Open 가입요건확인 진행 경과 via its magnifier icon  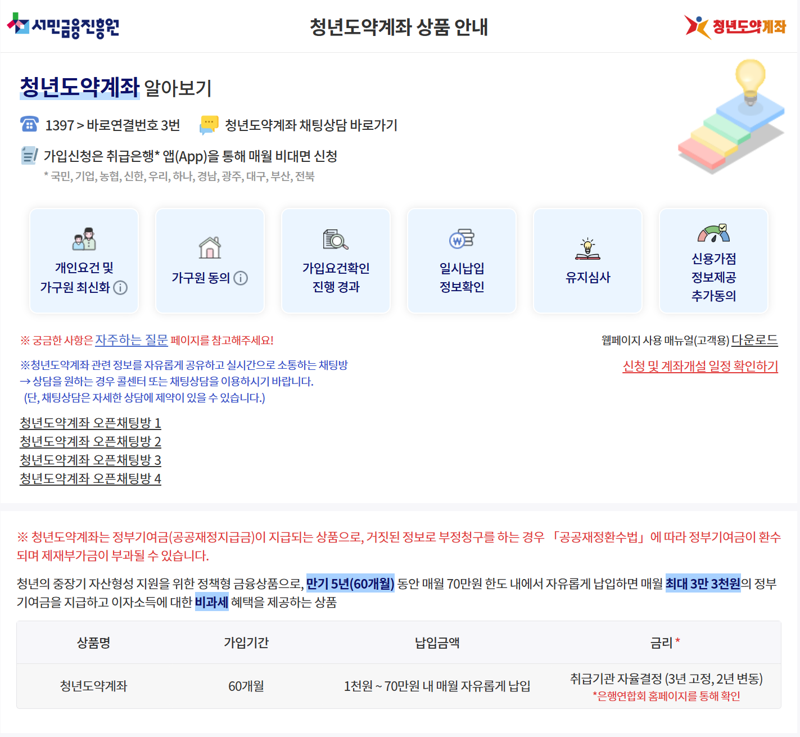click(x=336, y=240)
